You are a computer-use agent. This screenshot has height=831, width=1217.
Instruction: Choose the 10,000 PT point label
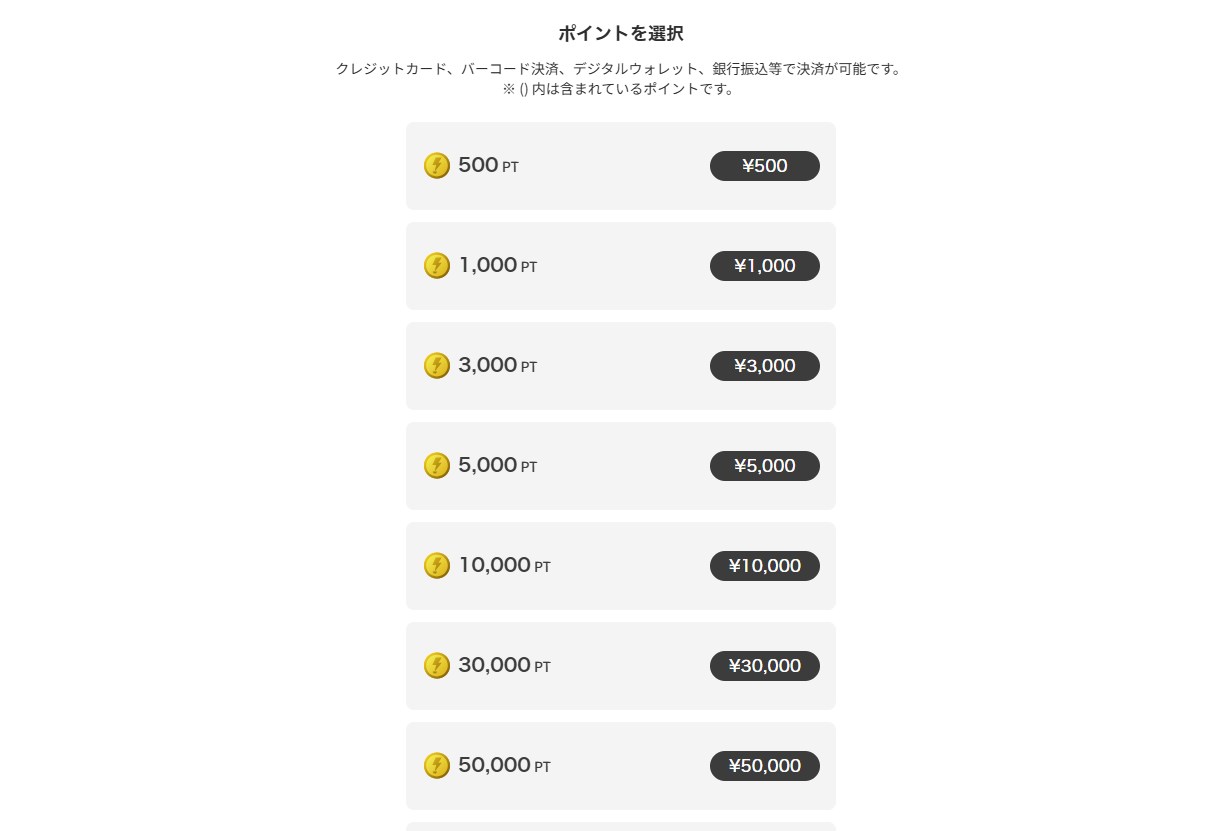(504, 566)
